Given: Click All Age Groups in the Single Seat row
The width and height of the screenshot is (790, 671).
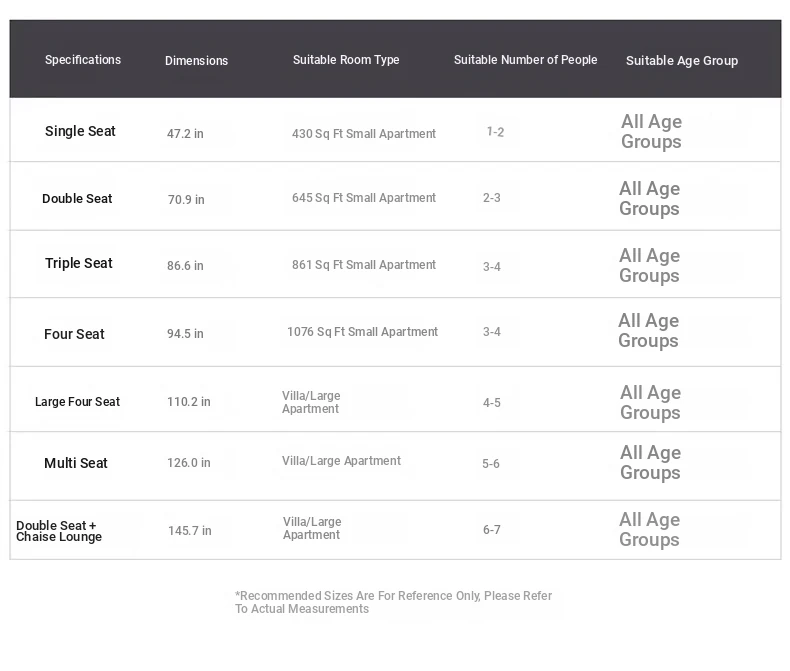Looking at the screenshot, I should coord(651,132).
